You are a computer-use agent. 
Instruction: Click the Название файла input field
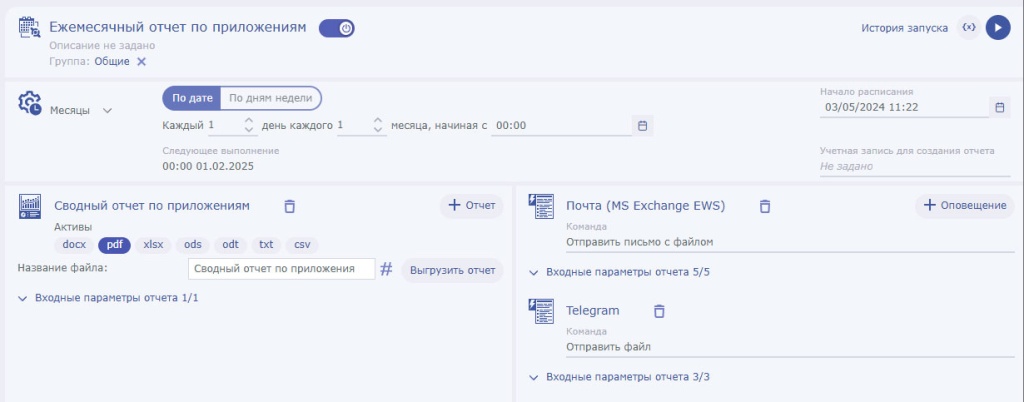[280, 269]
